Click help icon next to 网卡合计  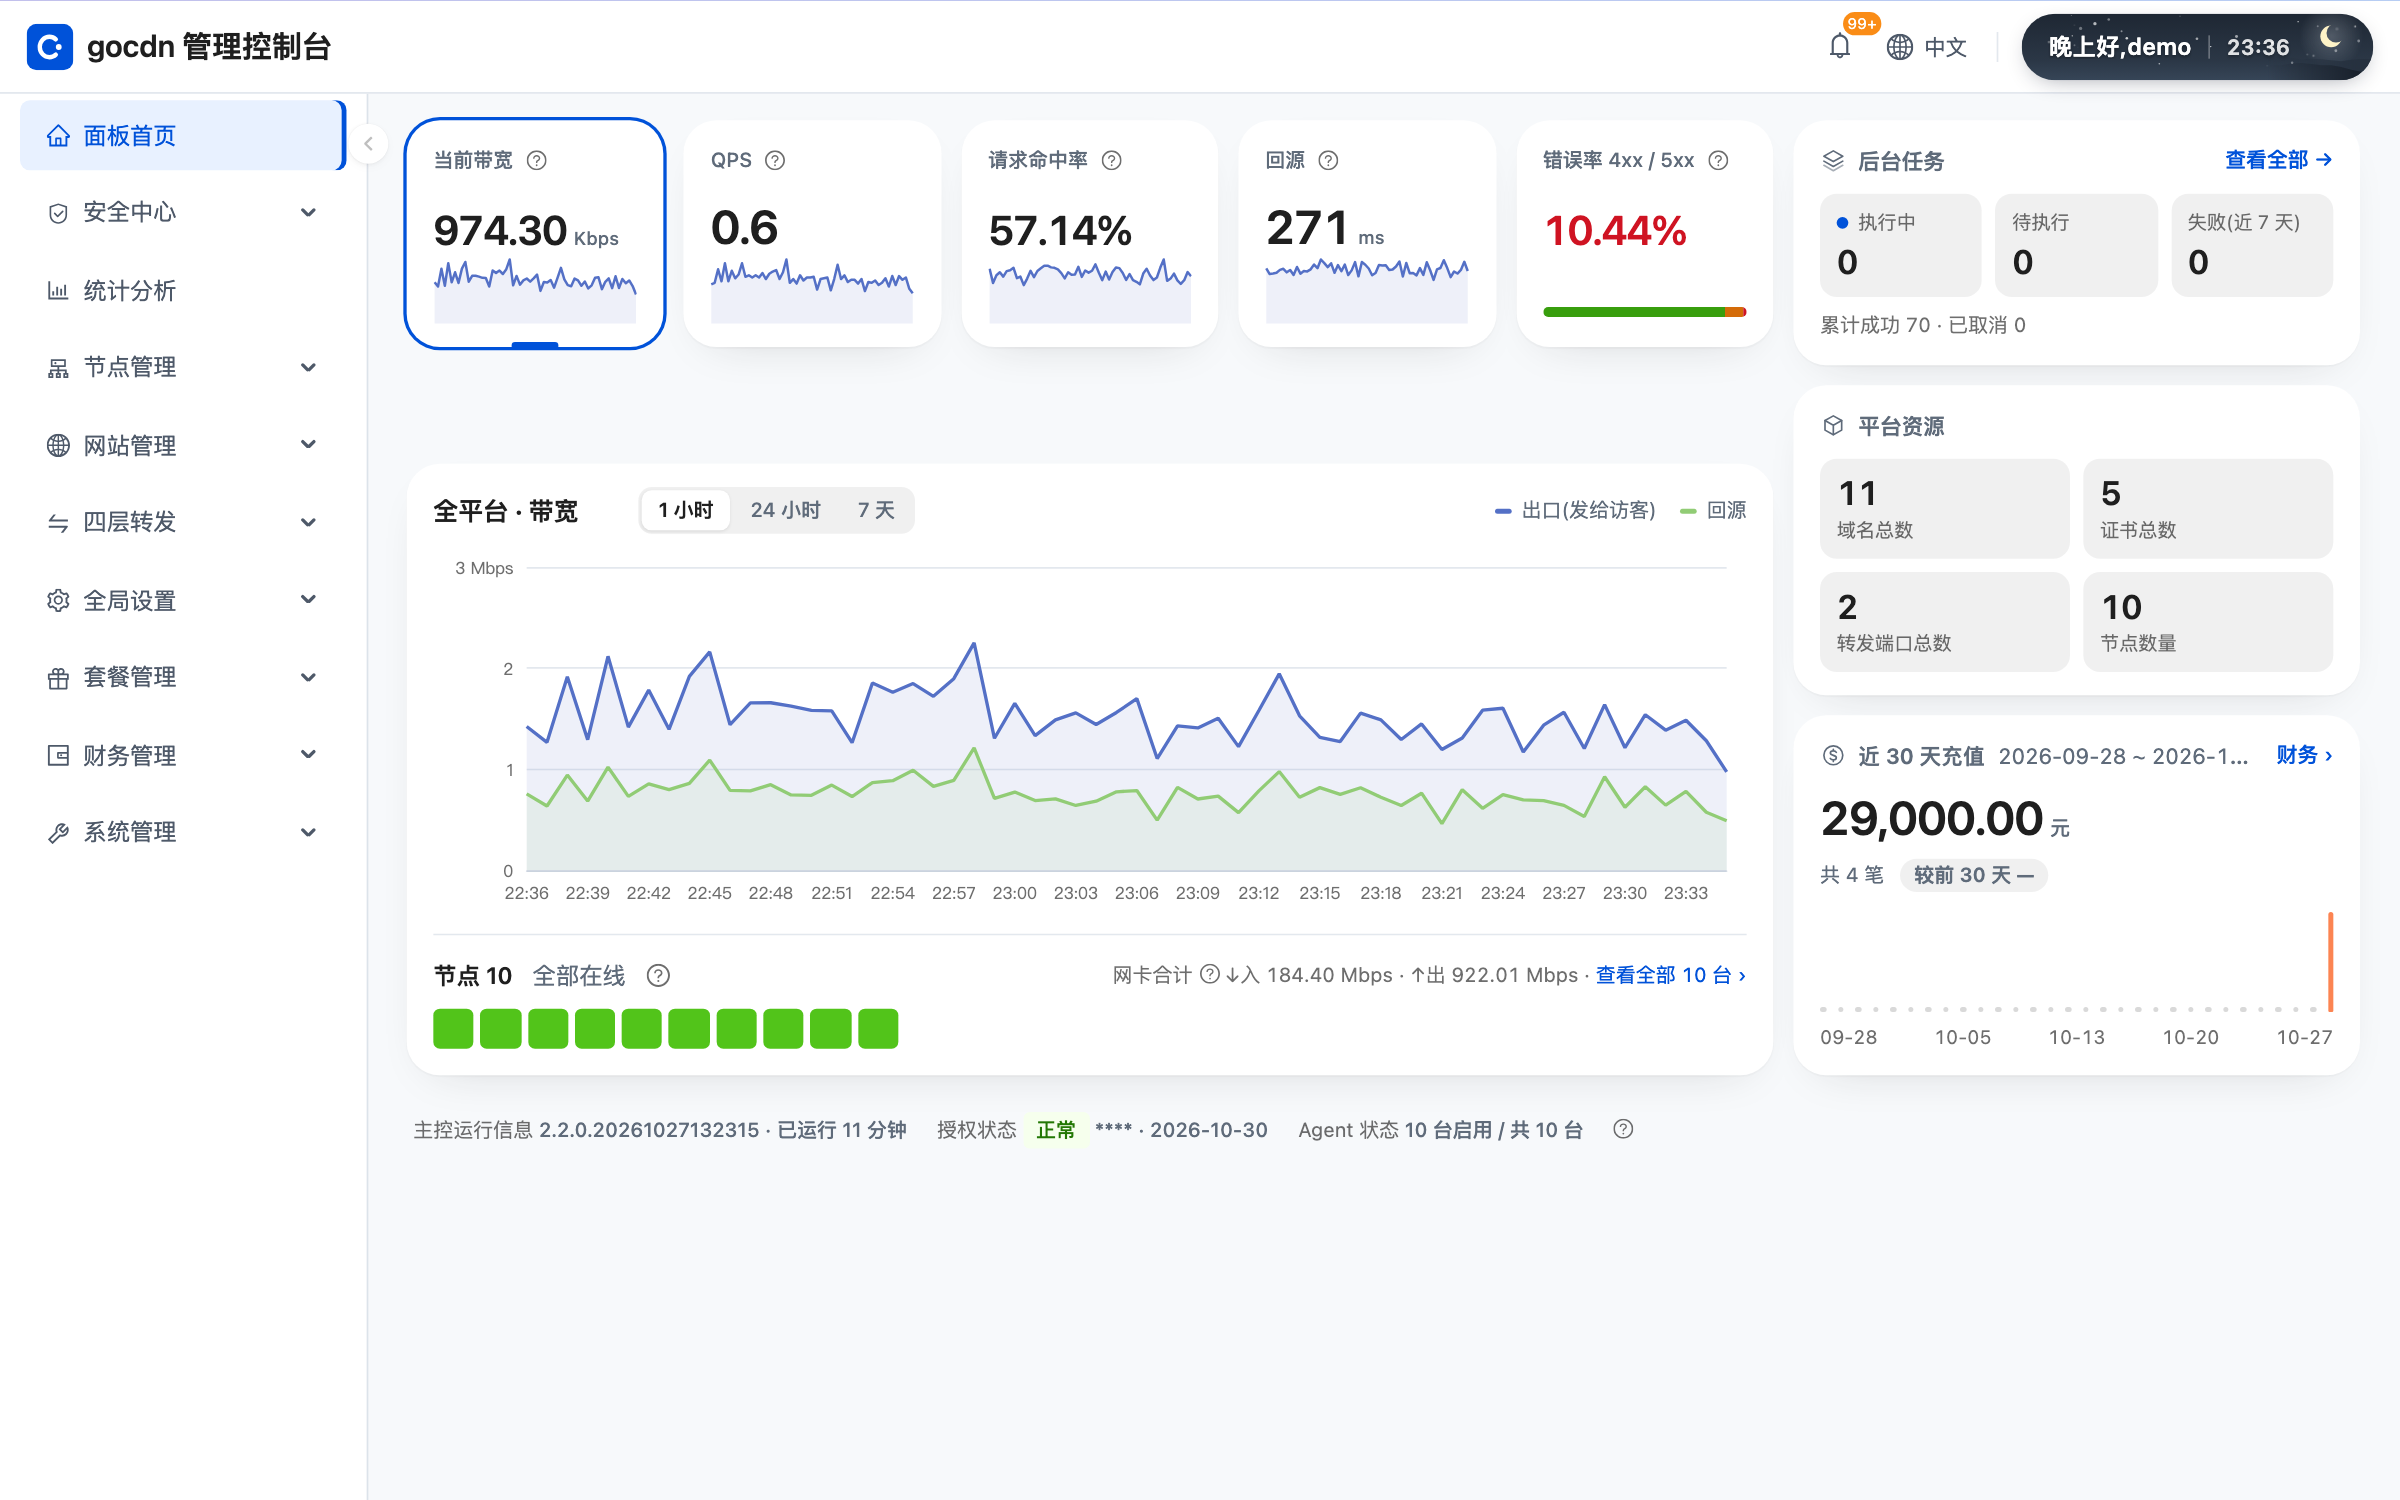pos(1209,974)
